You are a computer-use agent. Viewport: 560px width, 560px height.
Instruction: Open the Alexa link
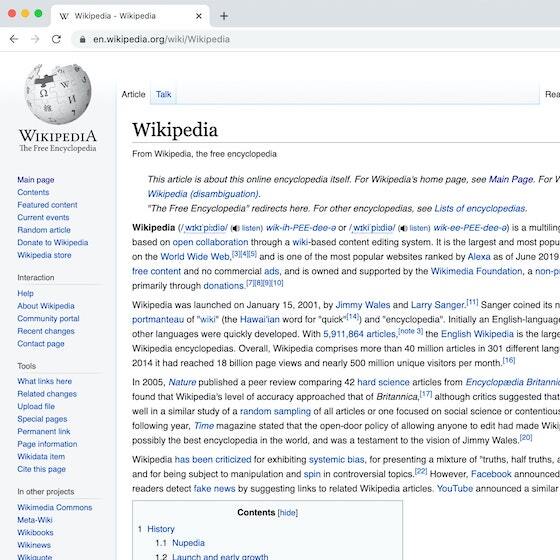pyautogui.click(x=479, y=257)
